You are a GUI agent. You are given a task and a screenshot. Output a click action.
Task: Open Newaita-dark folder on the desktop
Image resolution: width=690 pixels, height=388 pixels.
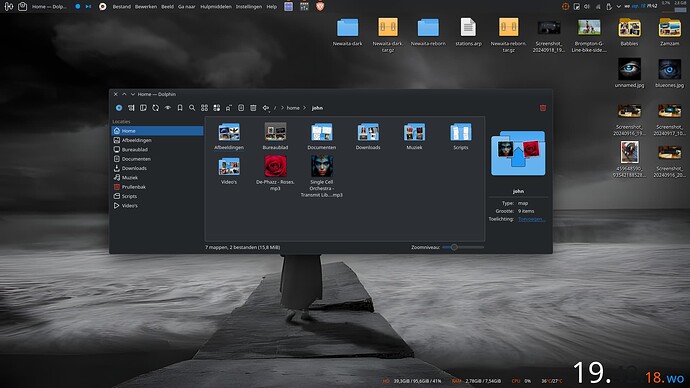(x=348, y=32)
